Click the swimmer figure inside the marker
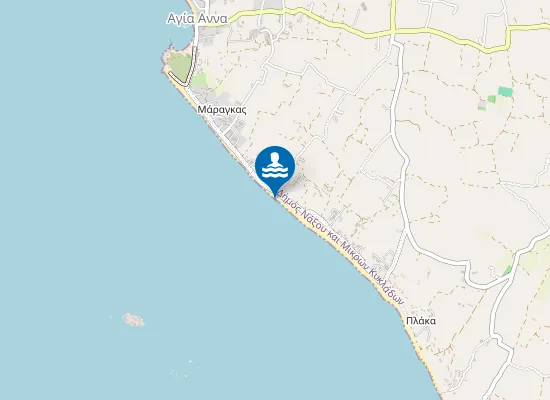 click(x=275, y=160)
